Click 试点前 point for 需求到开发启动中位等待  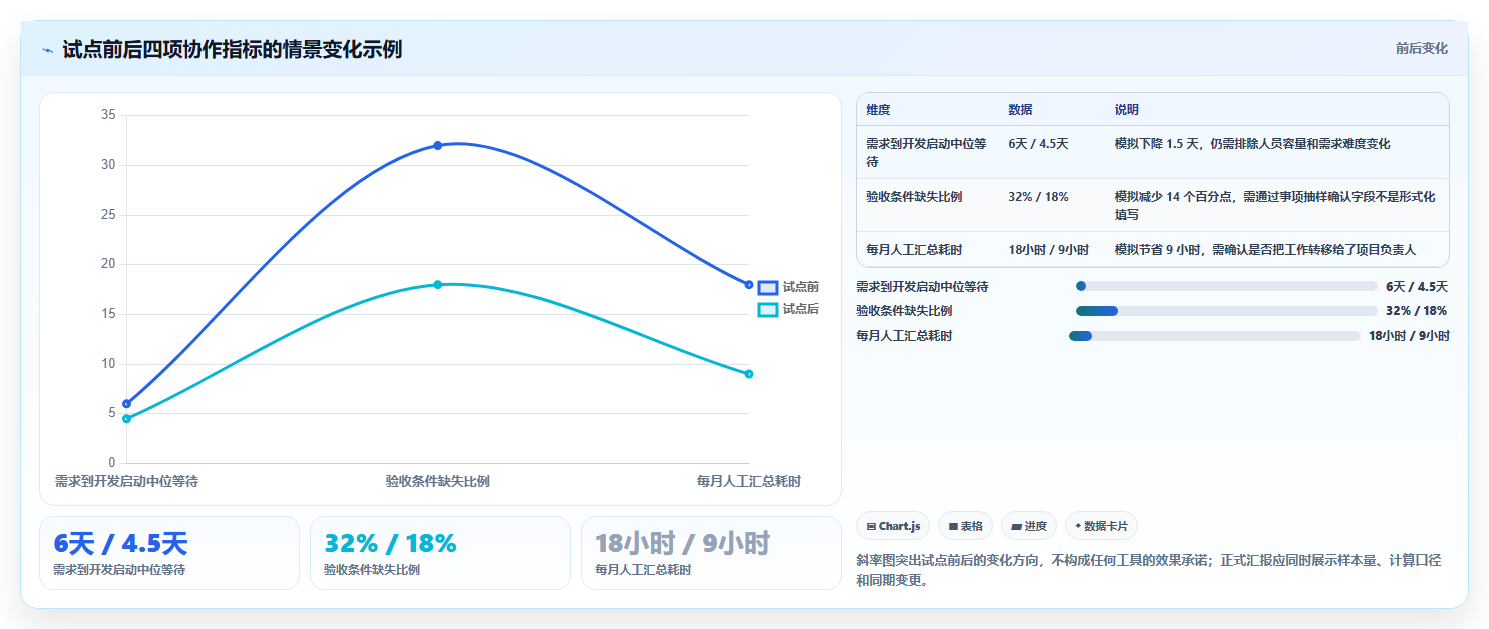[126, 404]
